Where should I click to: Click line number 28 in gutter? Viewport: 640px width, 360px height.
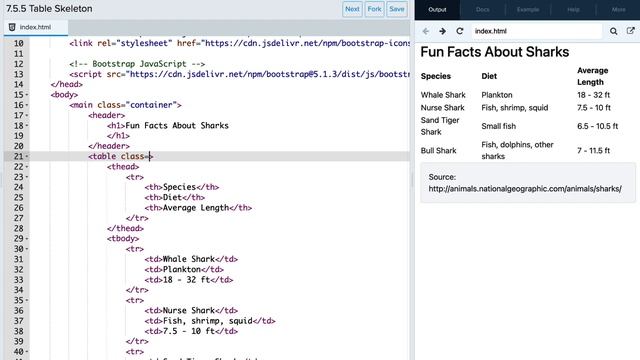click(x=18, y=229)
